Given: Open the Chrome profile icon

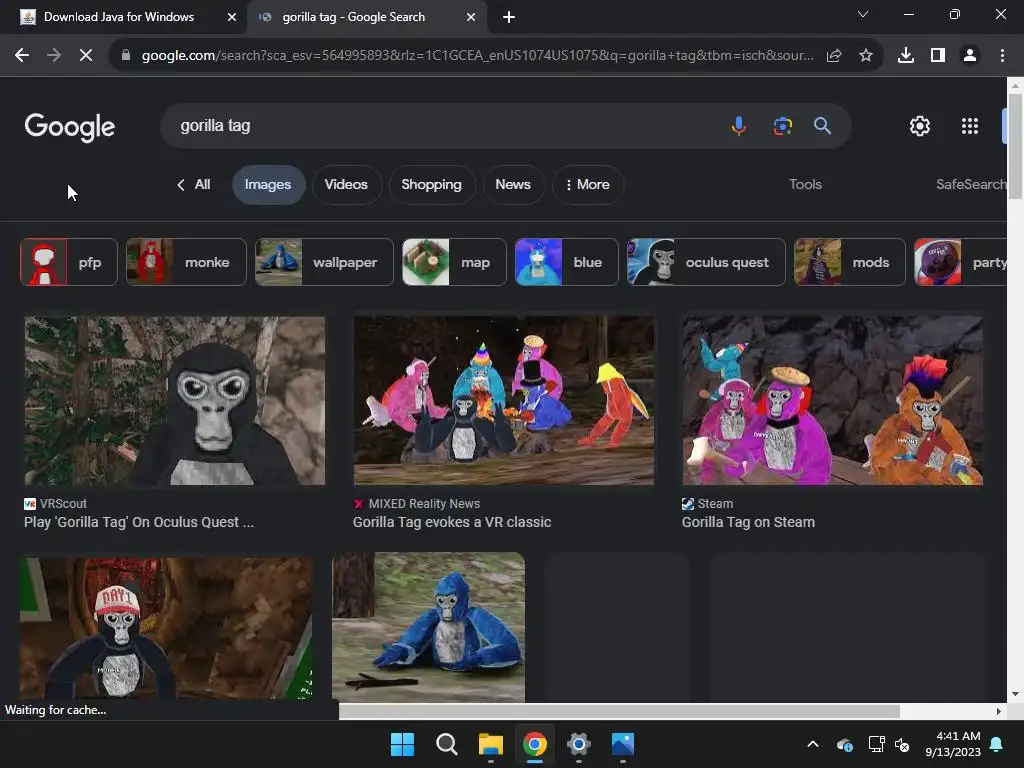Looking at the screenshot, I should point(970,56).
